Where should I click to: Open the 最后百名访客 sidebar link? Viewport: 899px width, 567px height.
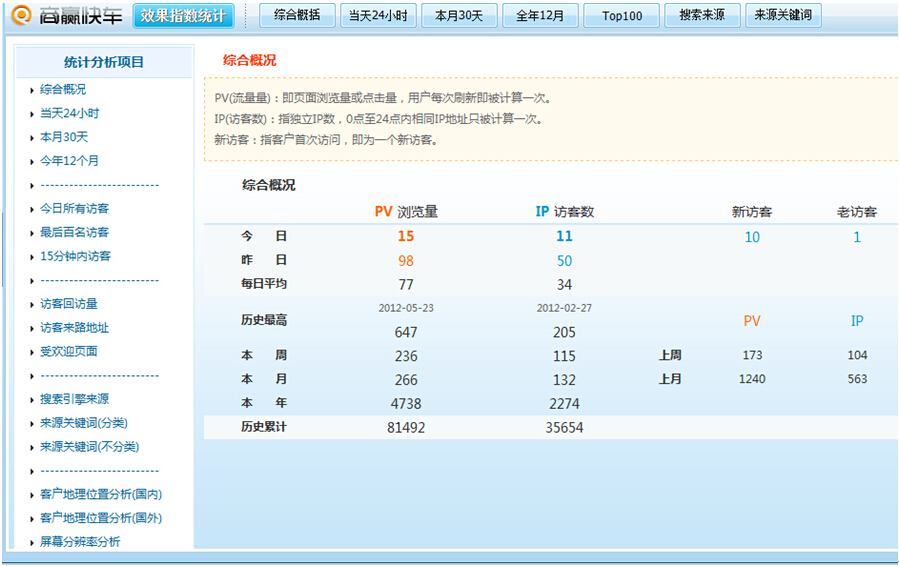point(74,233)
